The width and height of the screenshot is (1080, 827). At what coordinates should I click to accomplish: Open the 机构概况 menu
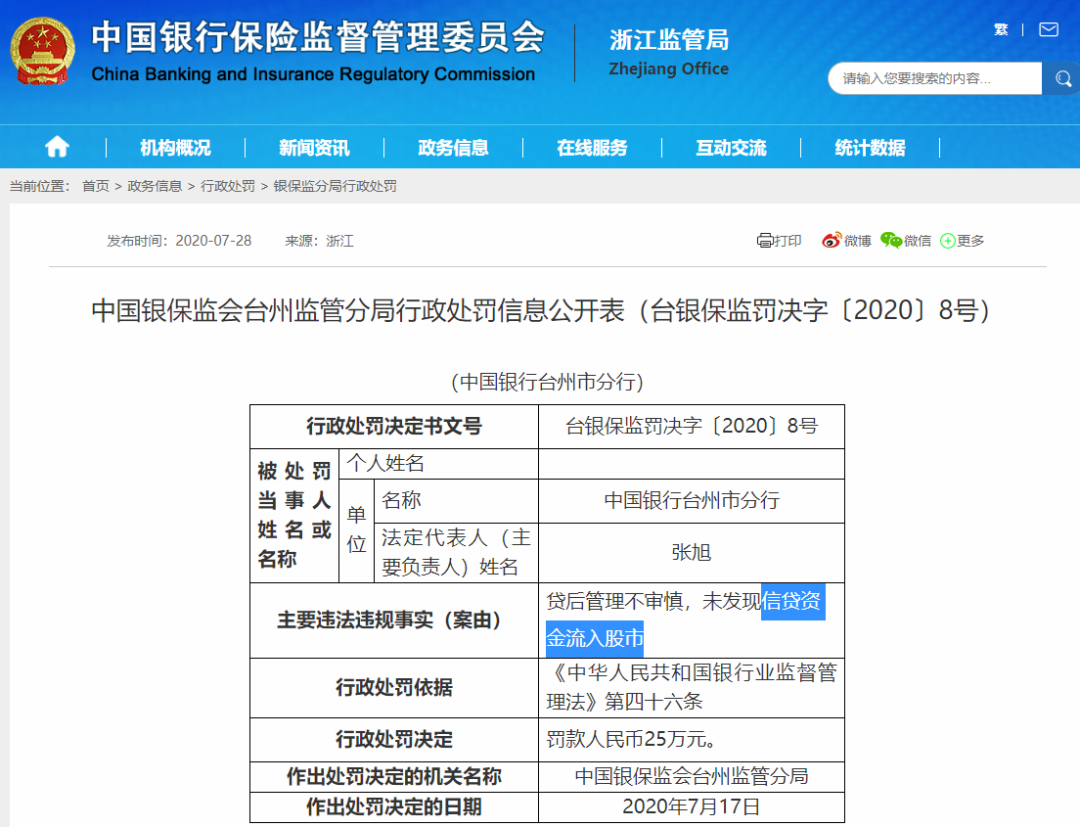pyautogui.click(x=175, y=148)
